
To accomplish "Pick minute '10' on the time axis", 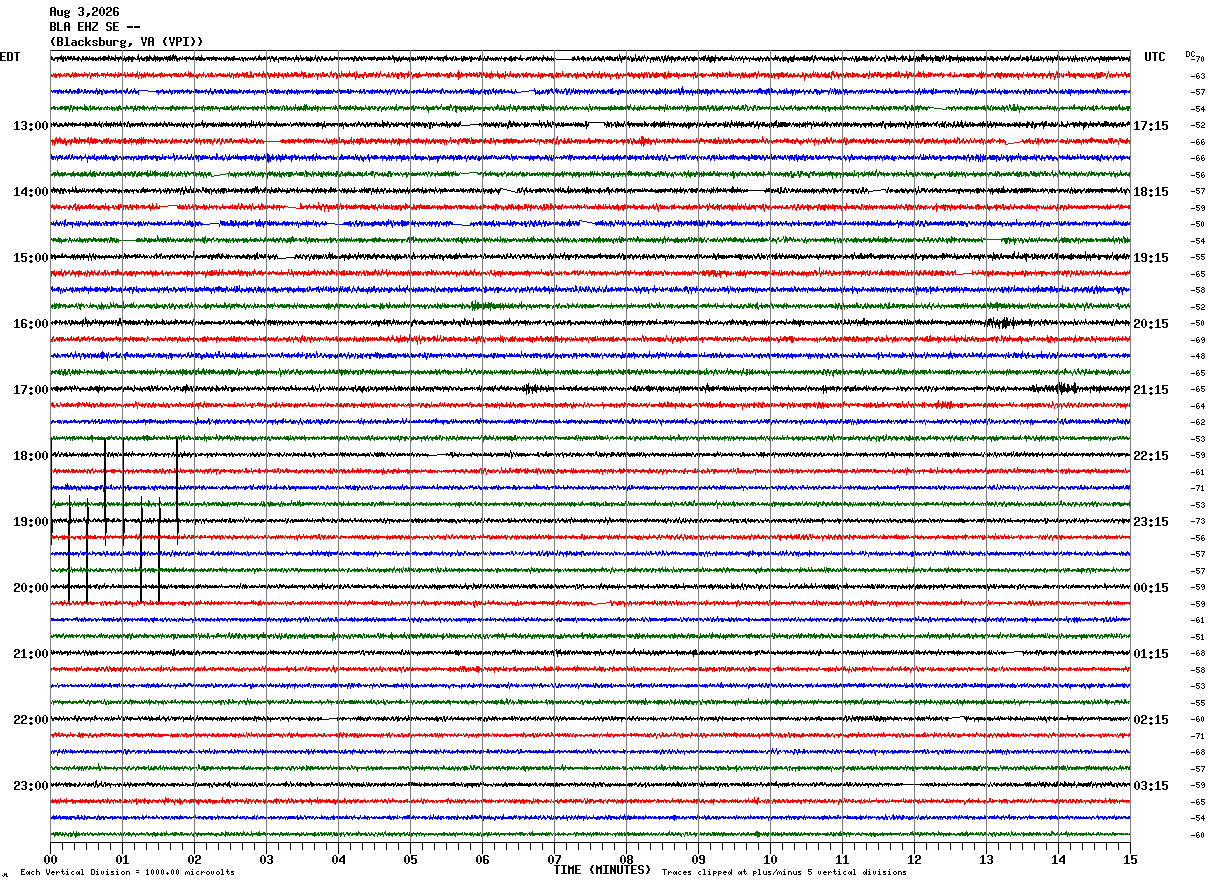I will (770, 859).
